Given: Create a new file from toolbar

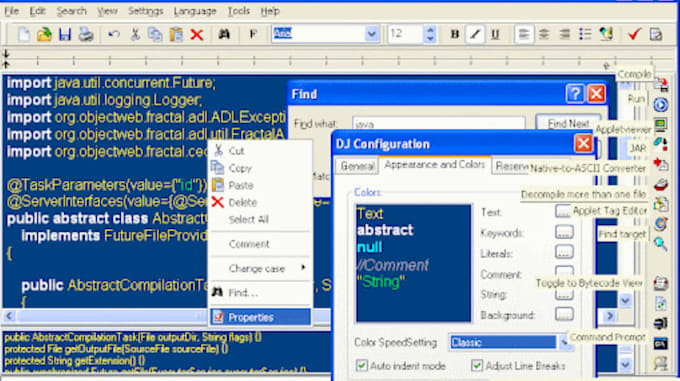Looking at the screenshot, I should (23, 34).
